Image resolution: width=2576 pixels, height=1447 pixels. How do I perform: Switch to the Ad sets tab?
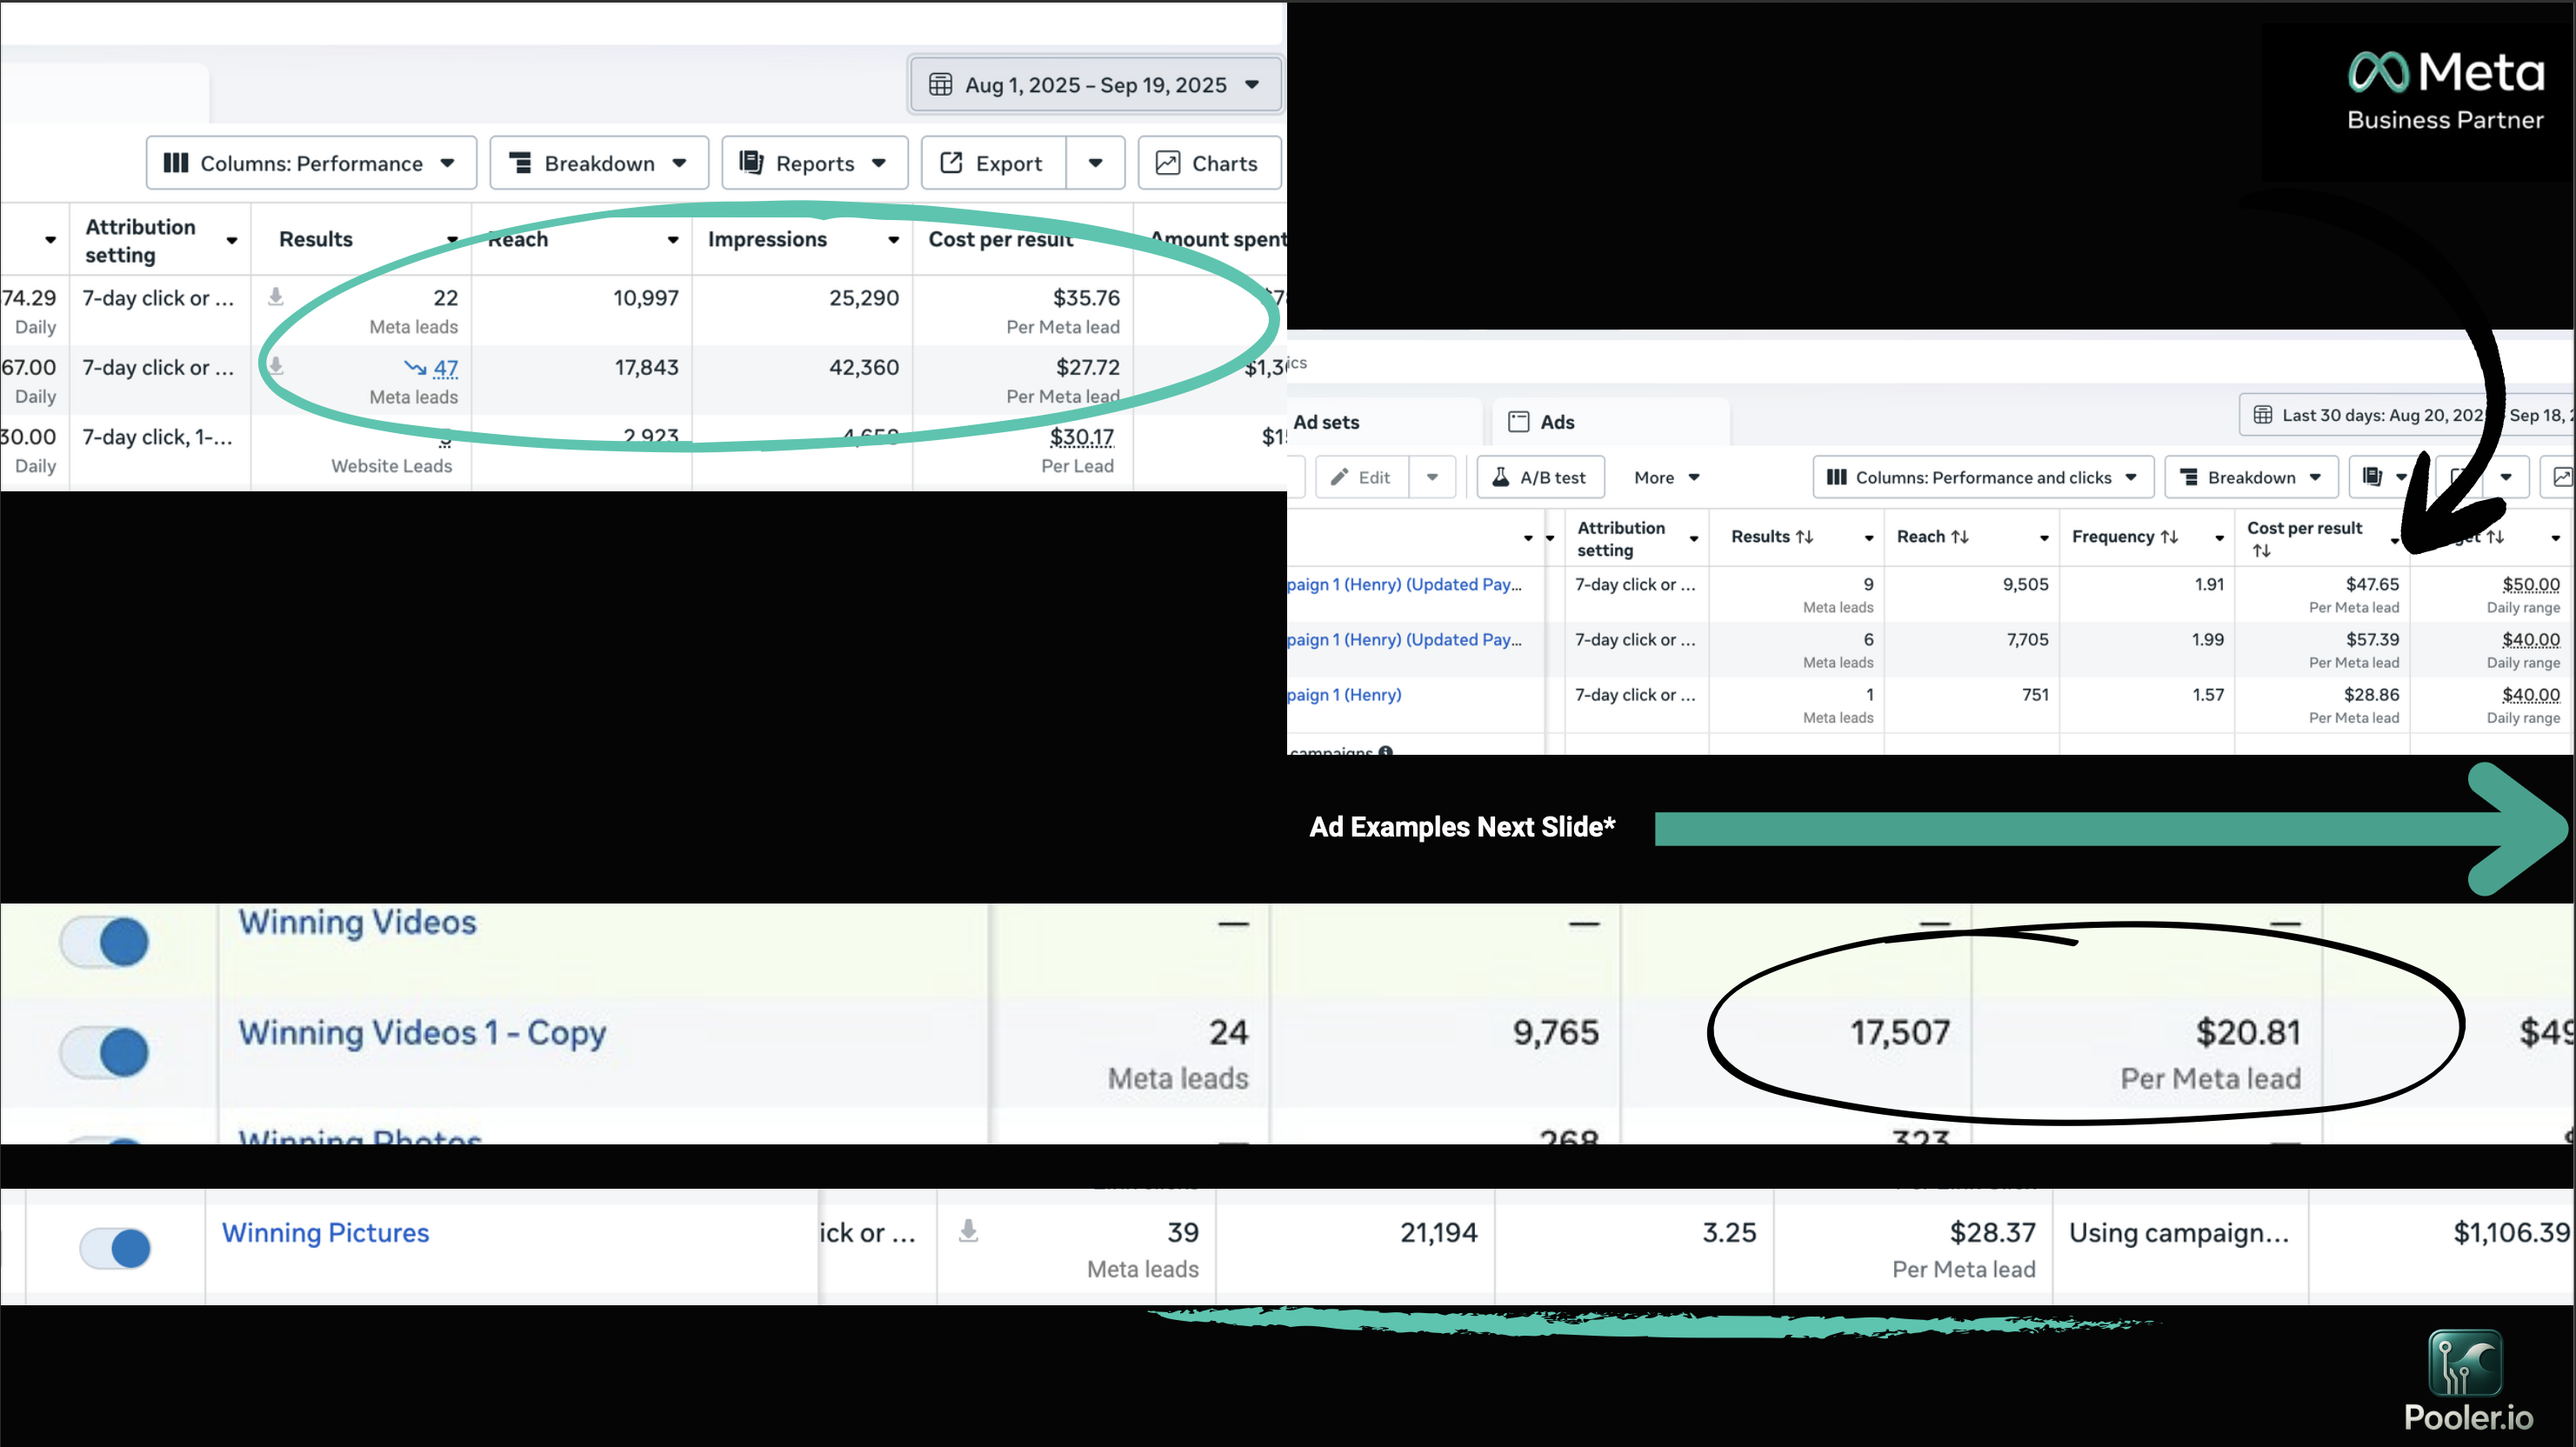pyautogui.click(x=1326, y=422)
